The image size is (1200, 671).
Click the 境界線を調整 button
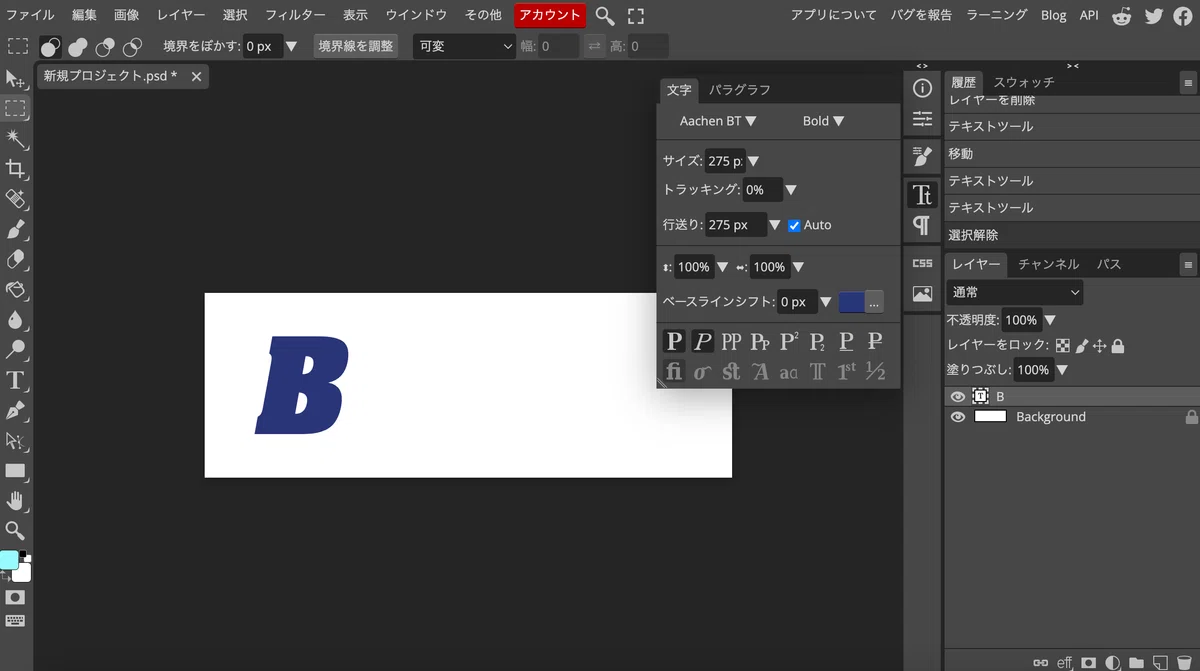click(x=356, y=46)
